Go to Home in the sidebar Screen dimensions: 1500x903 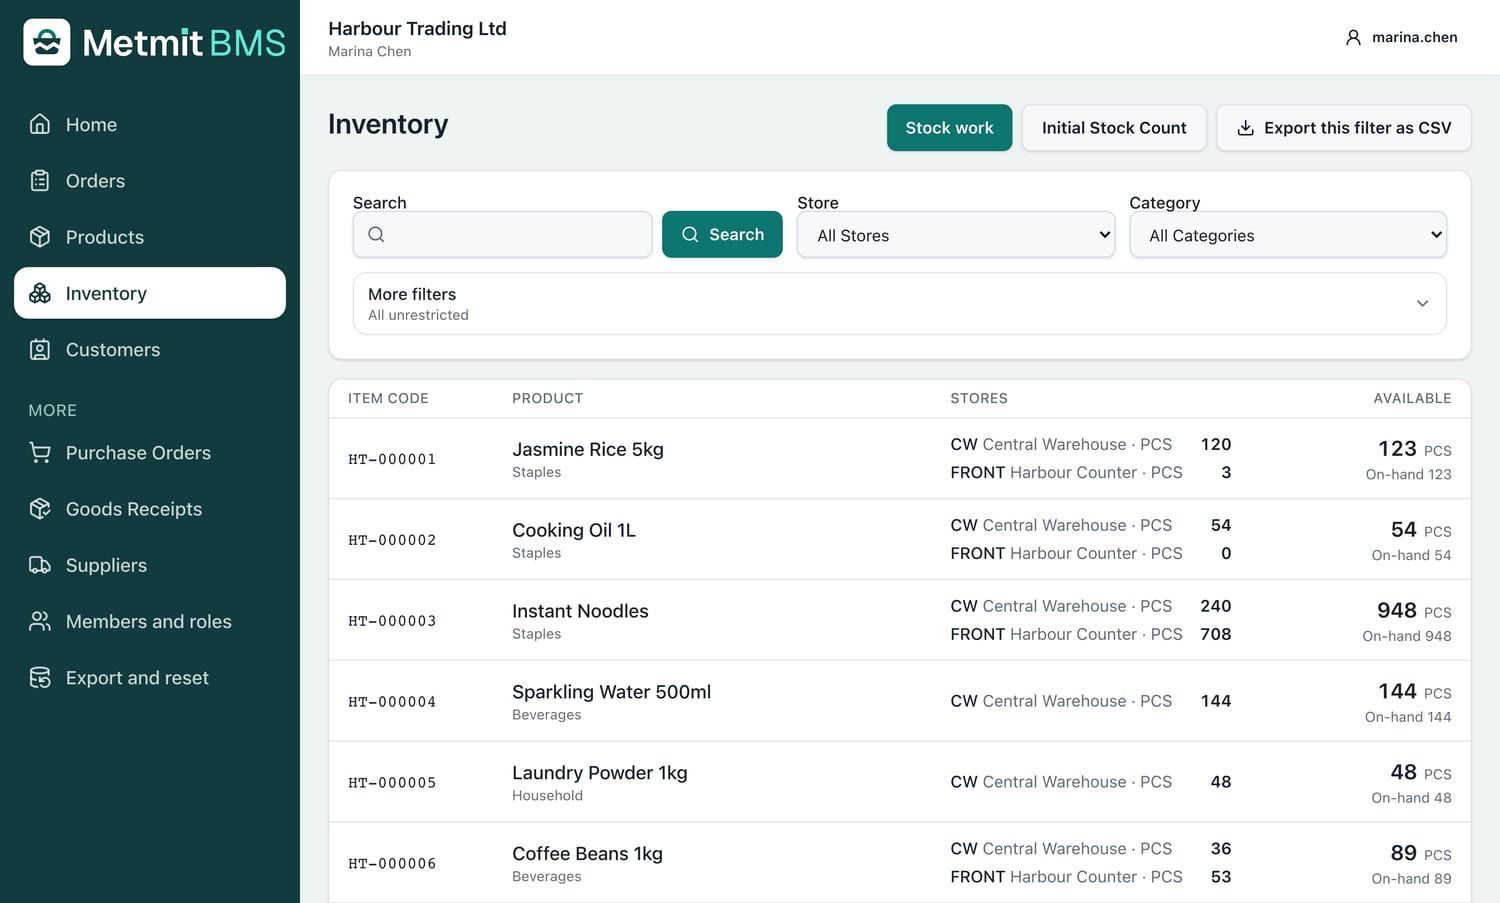[x=150, y=124]
